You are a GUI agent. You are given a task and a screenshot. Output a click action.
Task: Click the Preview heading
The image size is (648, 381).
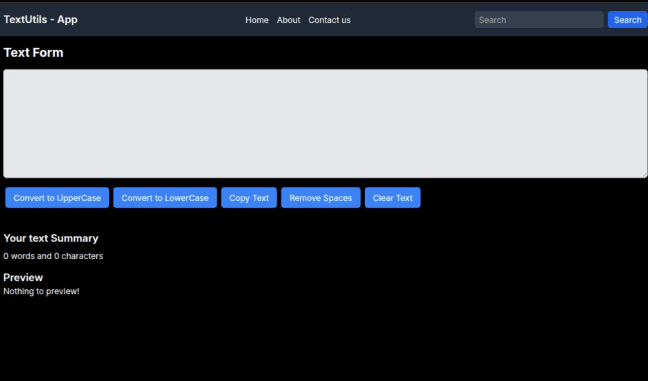[23, 277]
